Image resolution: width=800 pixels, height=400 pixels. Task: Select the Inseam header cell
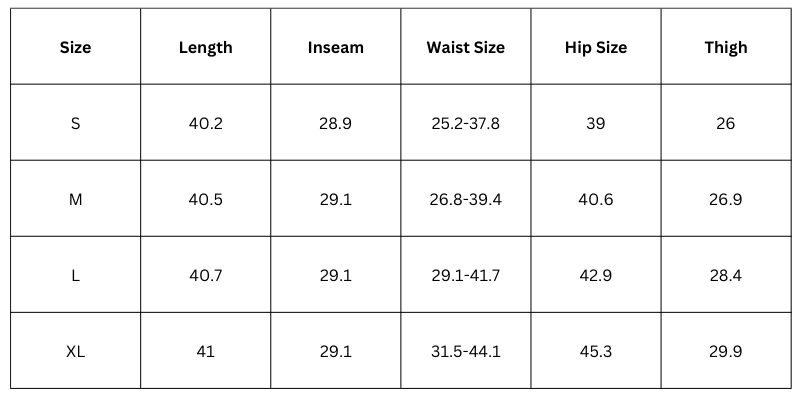click(x=335, y=47)
